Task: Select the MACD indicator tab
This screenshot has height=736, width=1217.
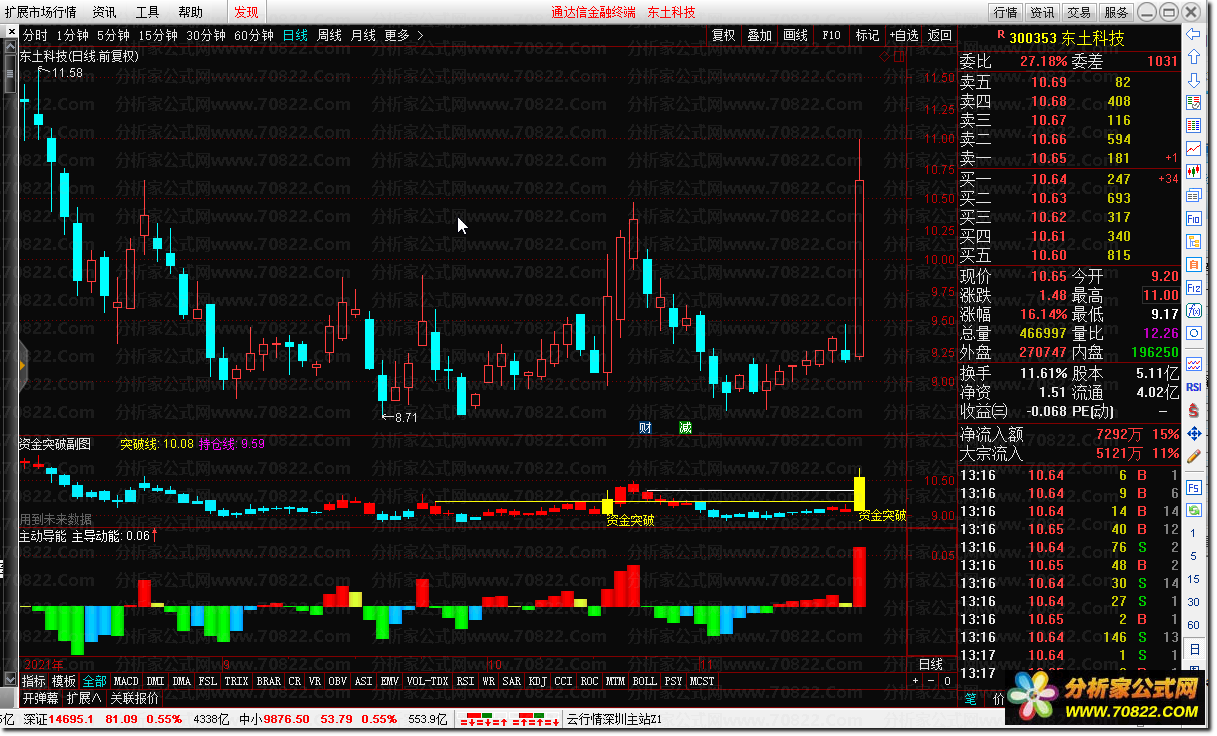Action: point(126,681)
